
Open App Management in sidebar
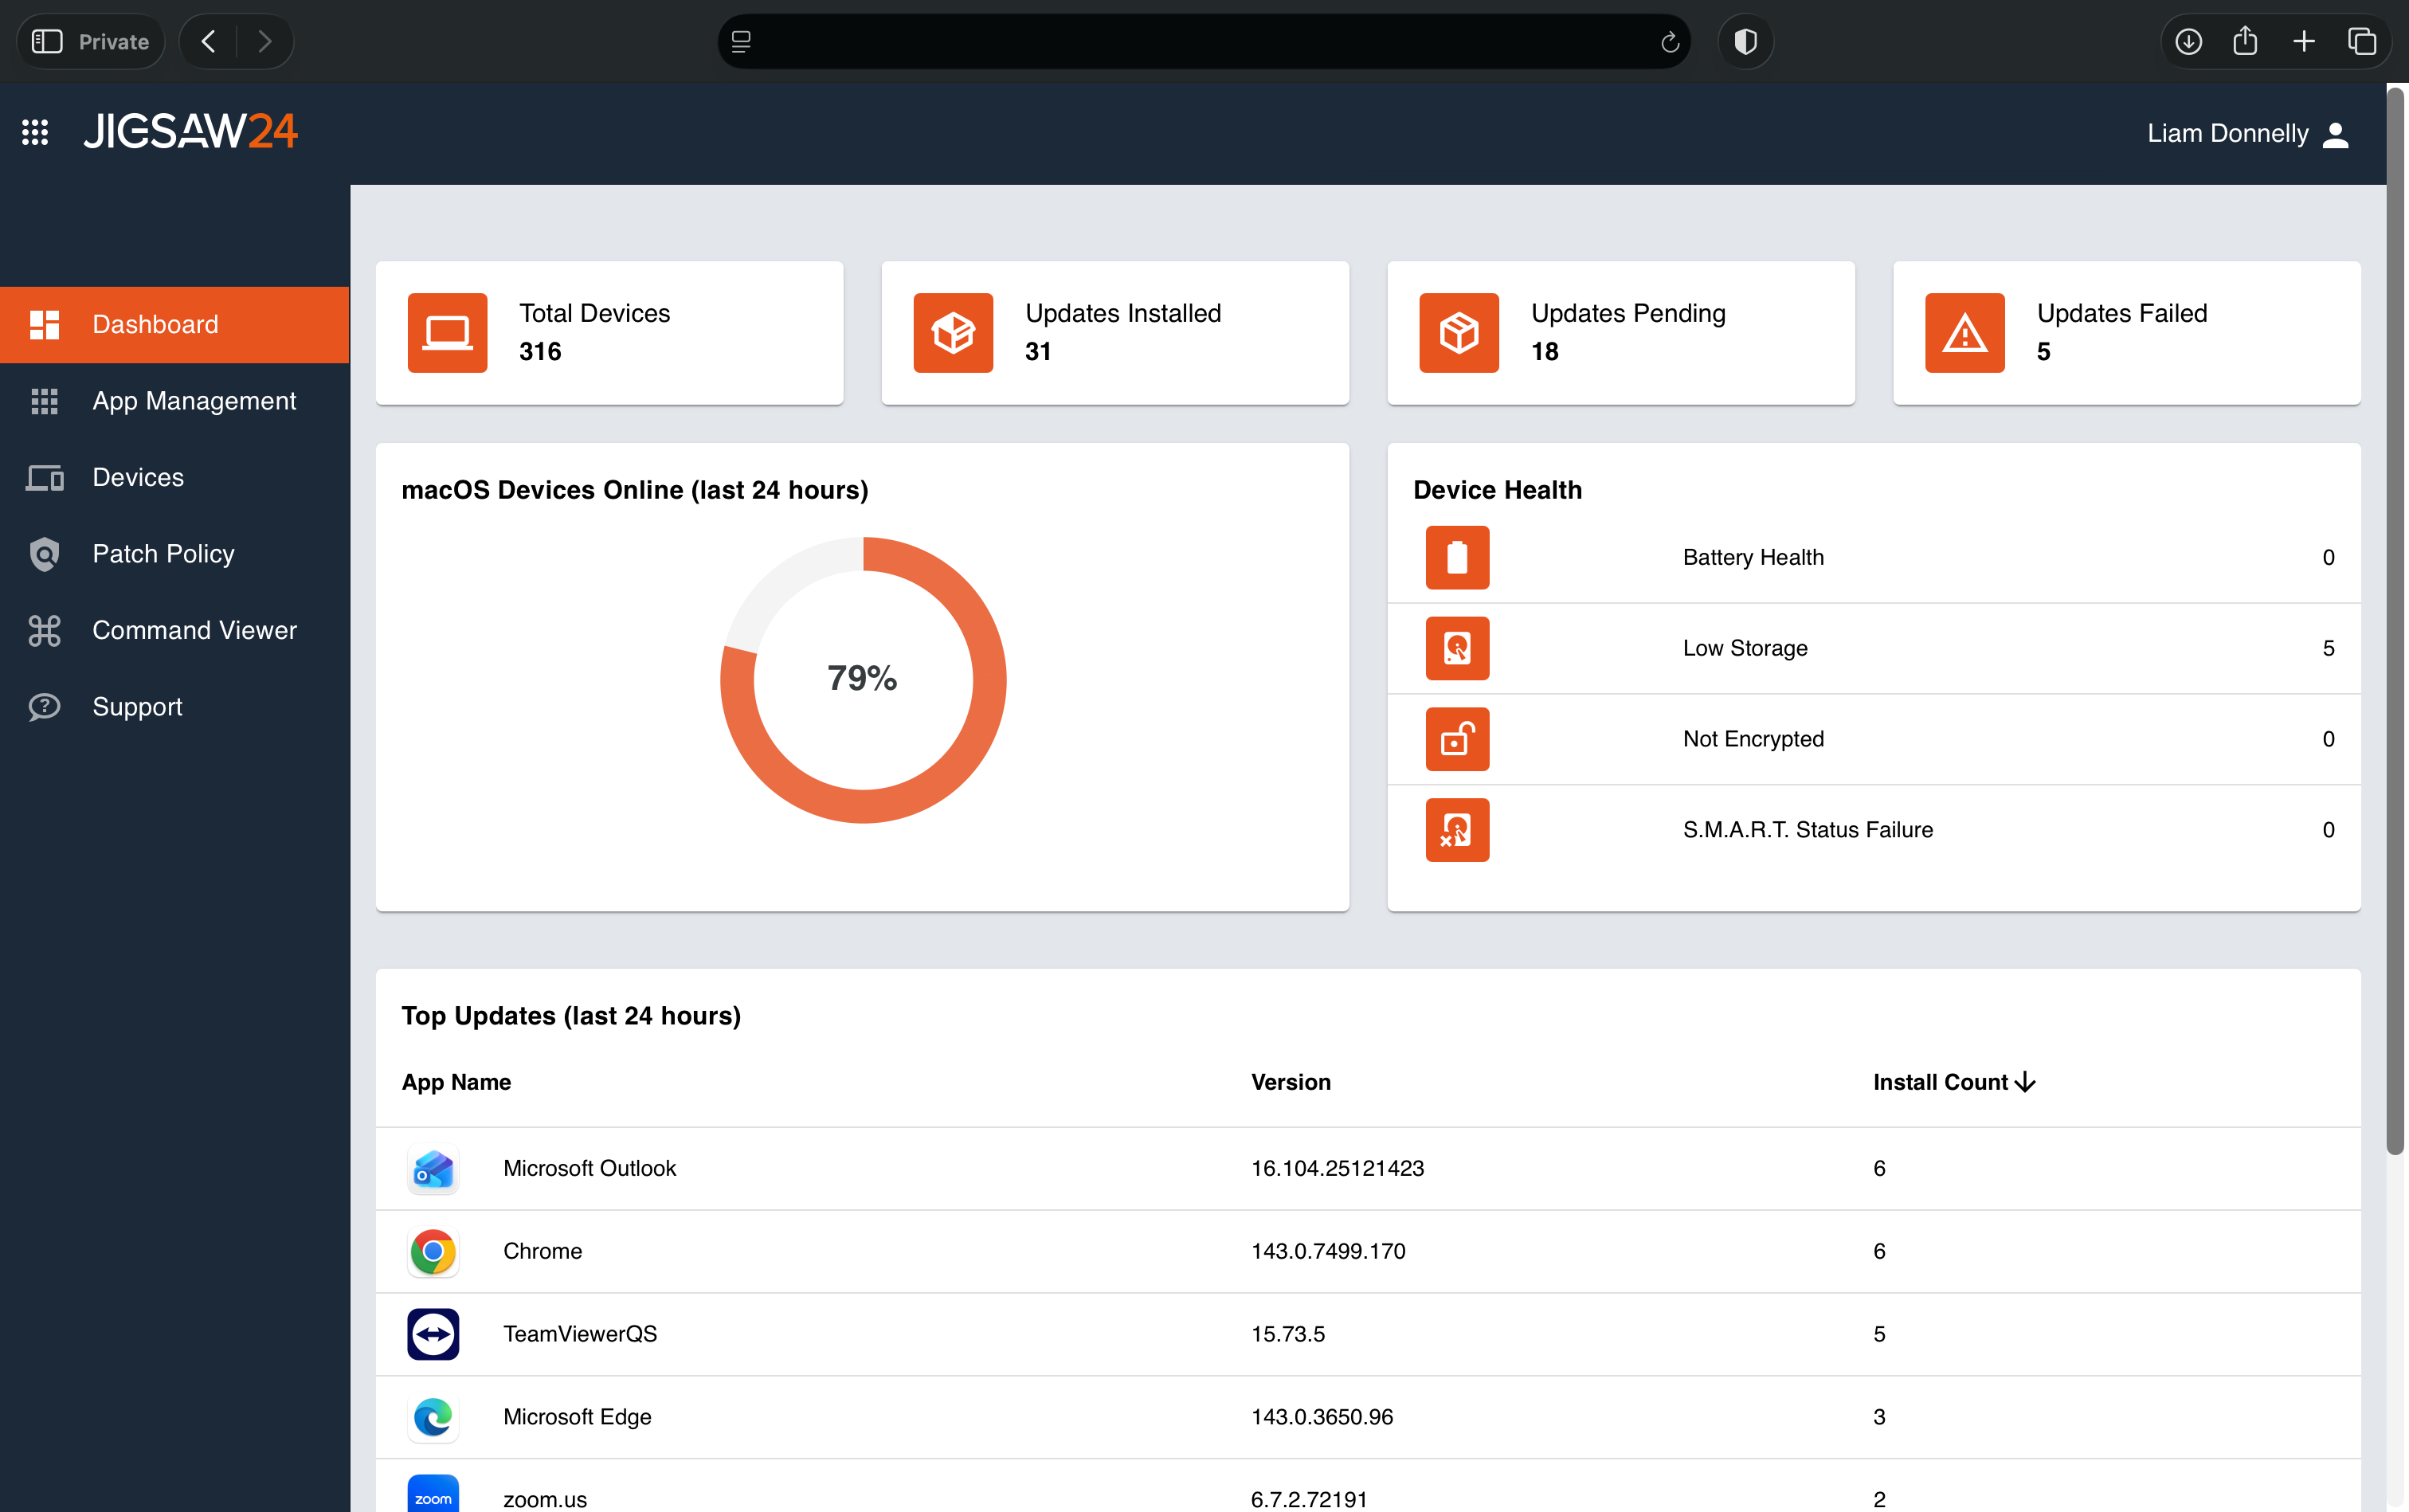click(193, 401)
